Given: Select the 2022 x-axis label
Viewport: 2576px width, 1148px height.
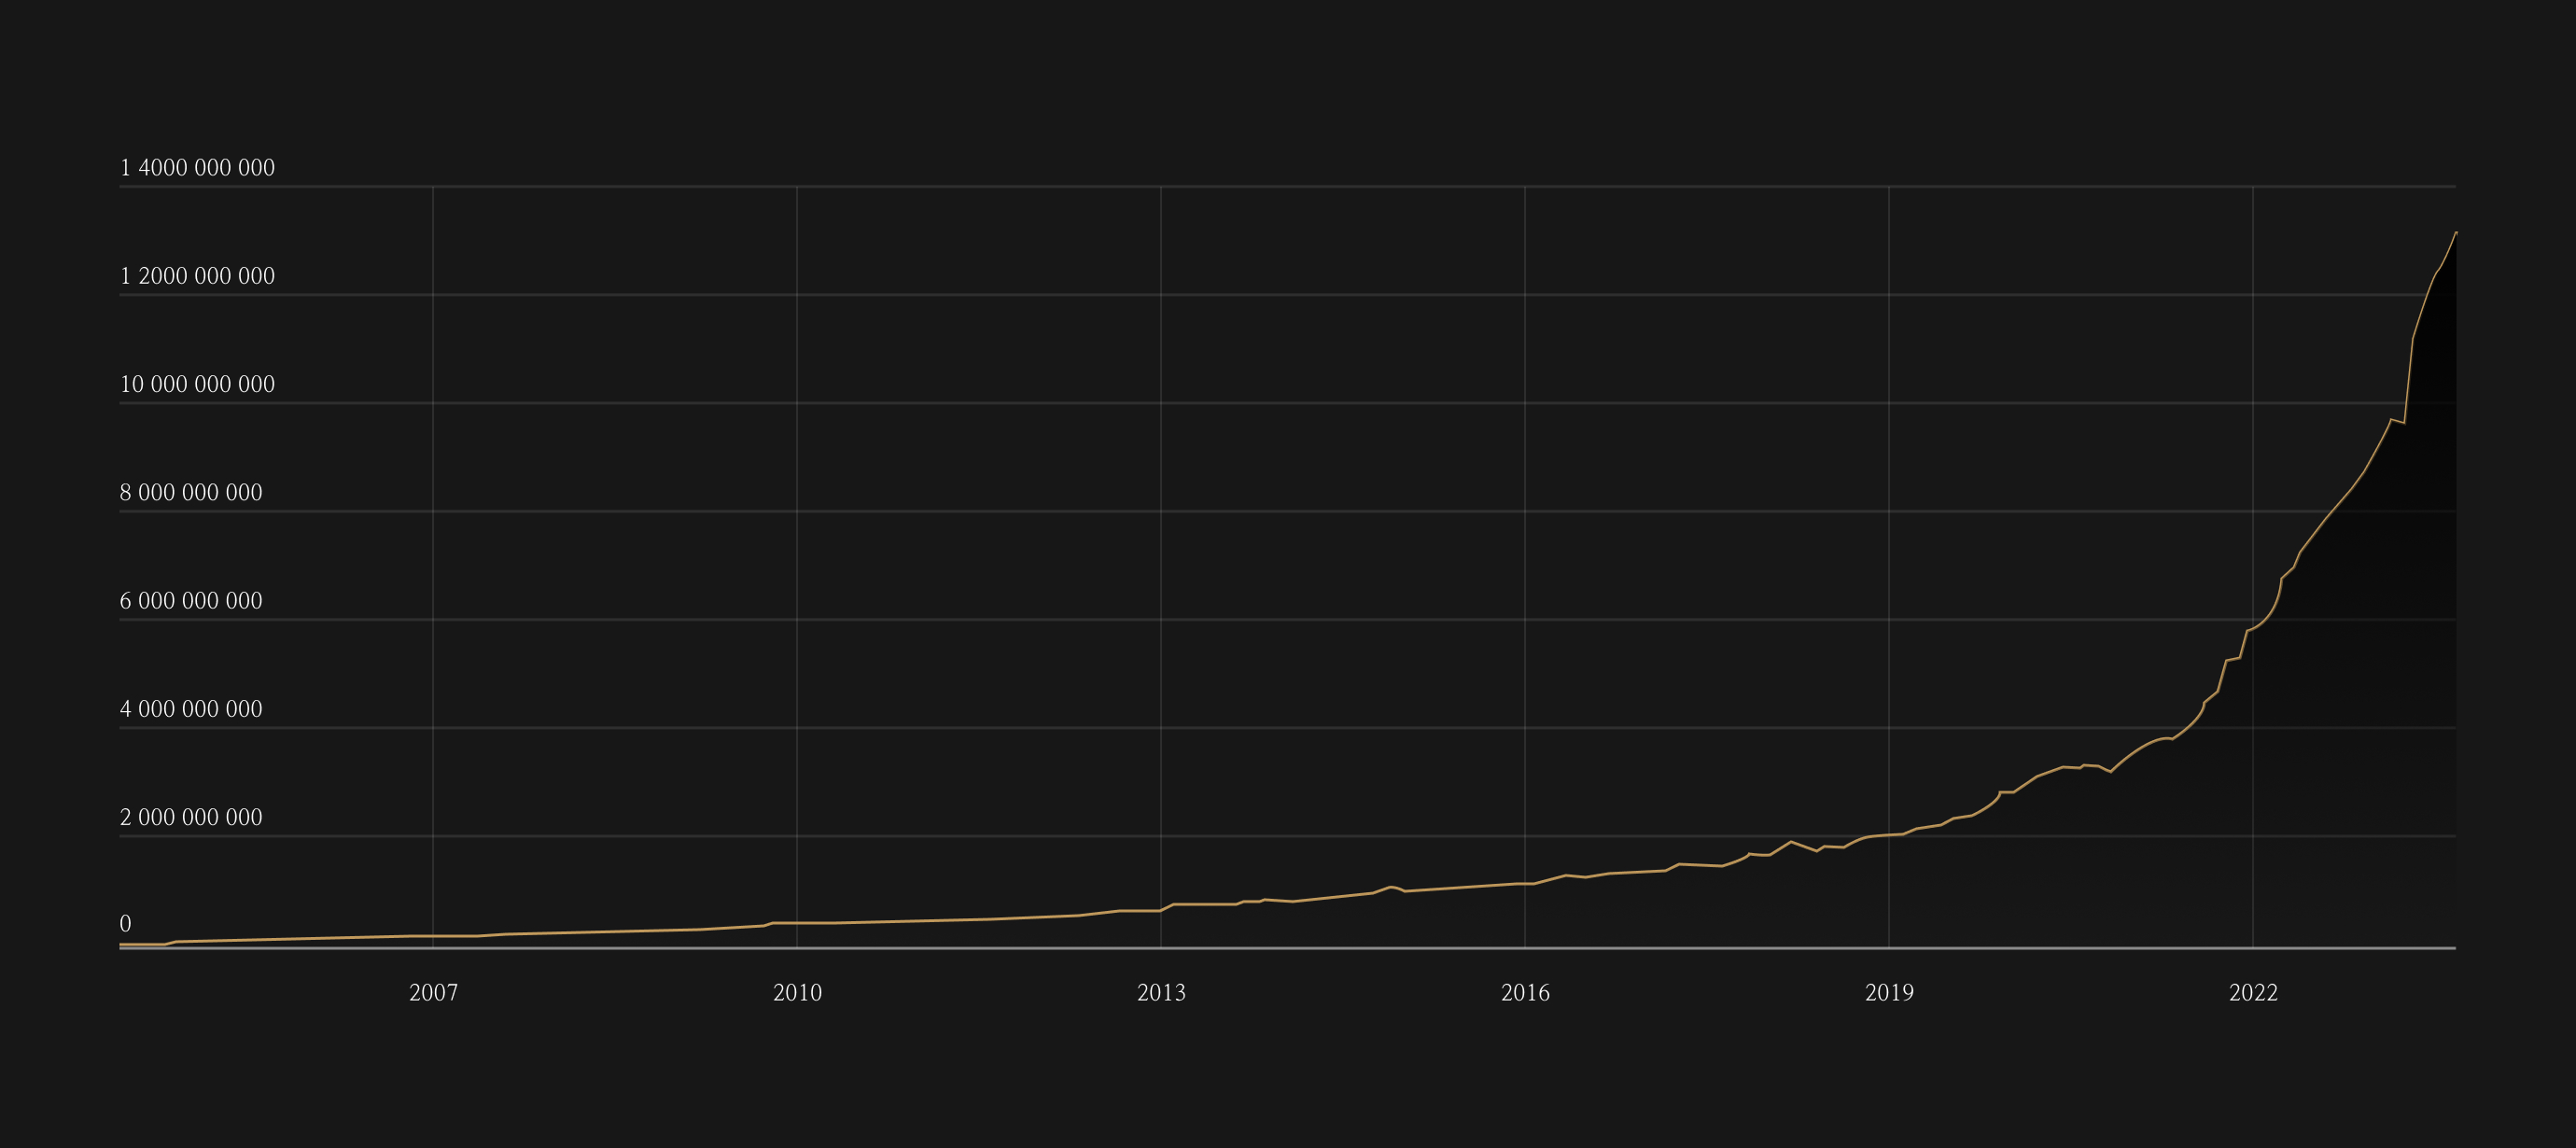Looking at the screenshot, I should click(x=2253, y=993).
